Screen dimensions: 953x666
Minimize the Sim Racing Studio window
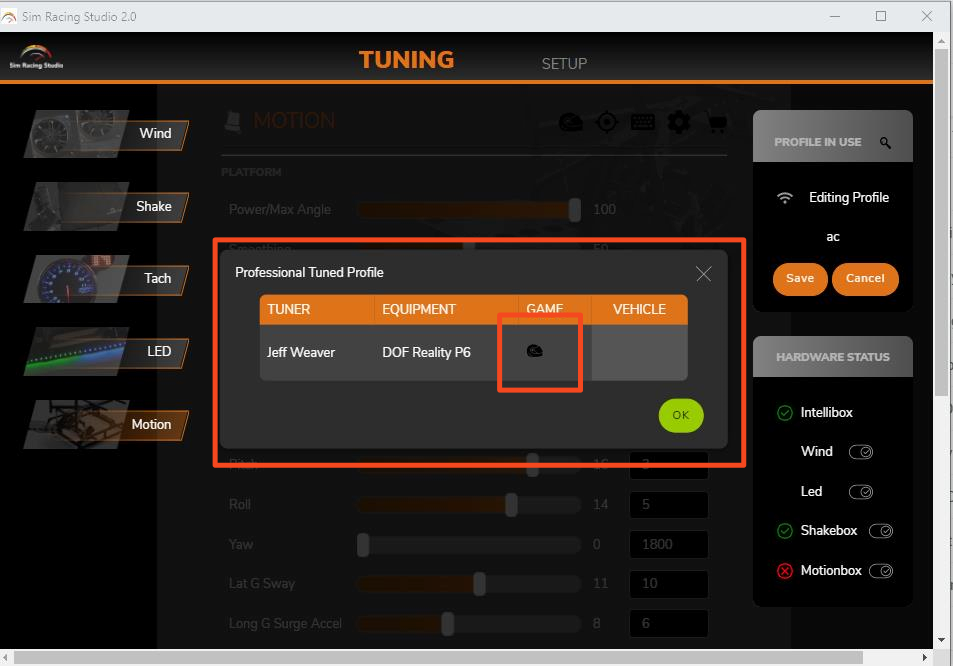click(835, 16)
